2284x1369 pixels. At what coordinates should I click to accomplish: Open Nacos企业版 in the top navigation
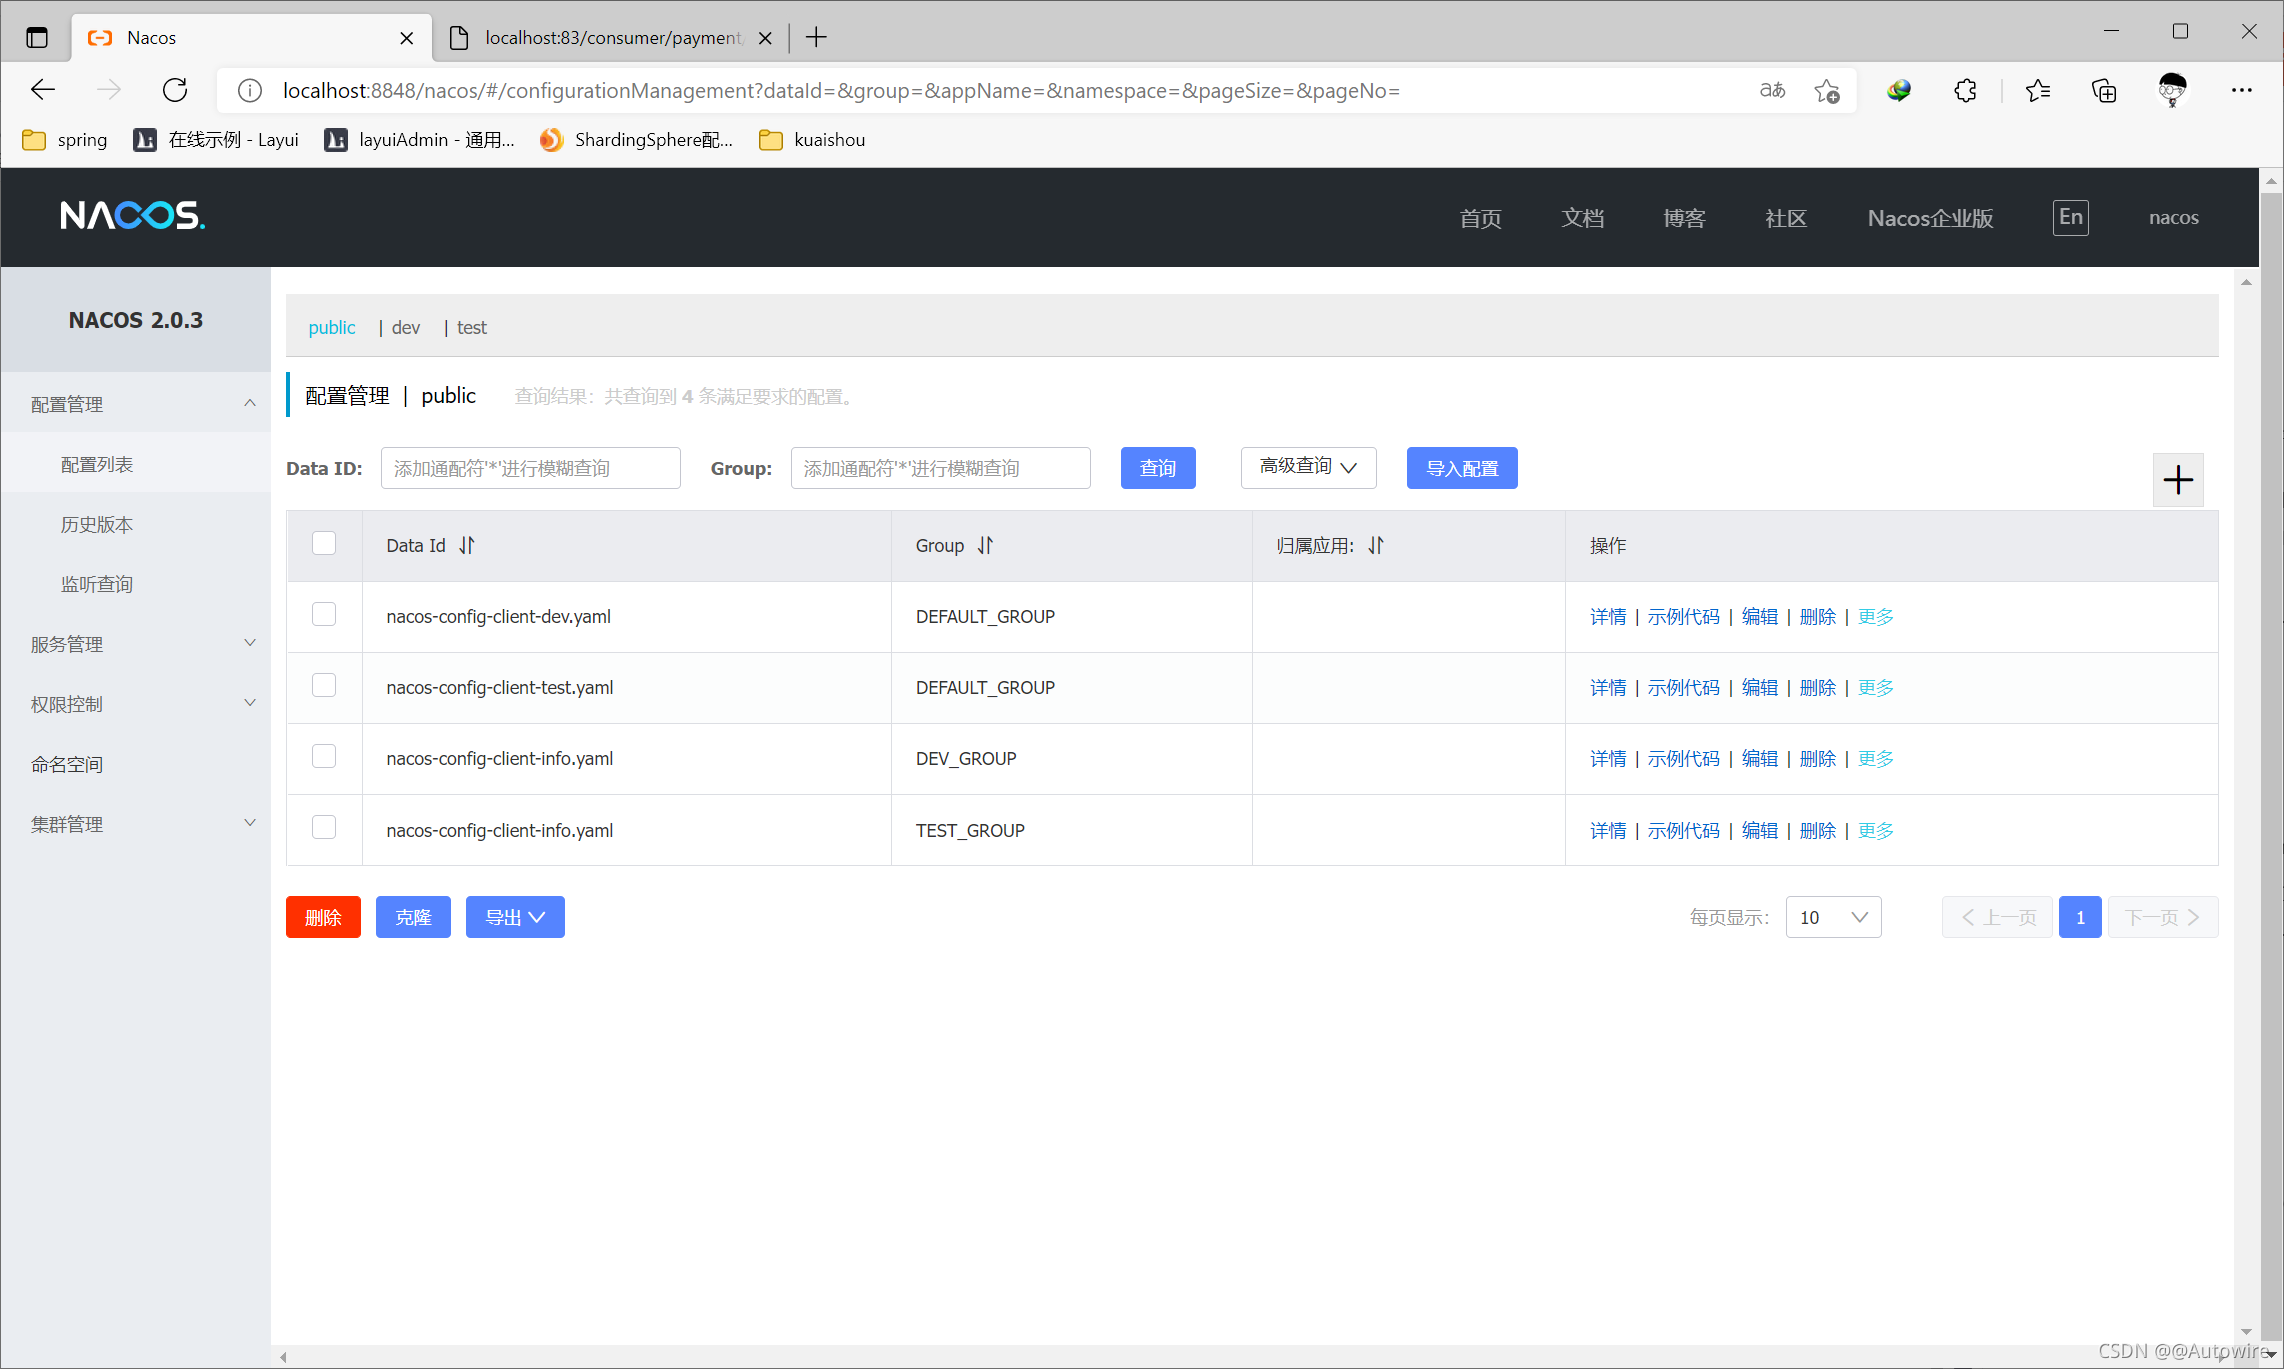pos(1930,218)
